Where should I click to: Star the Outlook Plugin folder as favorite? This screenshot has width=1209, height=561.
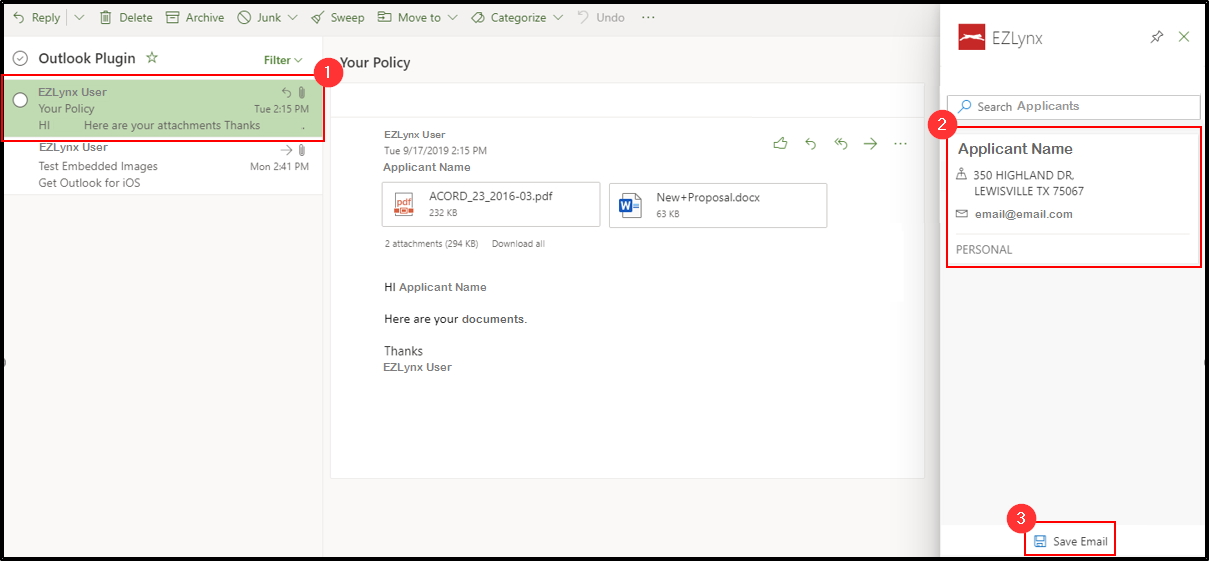152,58
